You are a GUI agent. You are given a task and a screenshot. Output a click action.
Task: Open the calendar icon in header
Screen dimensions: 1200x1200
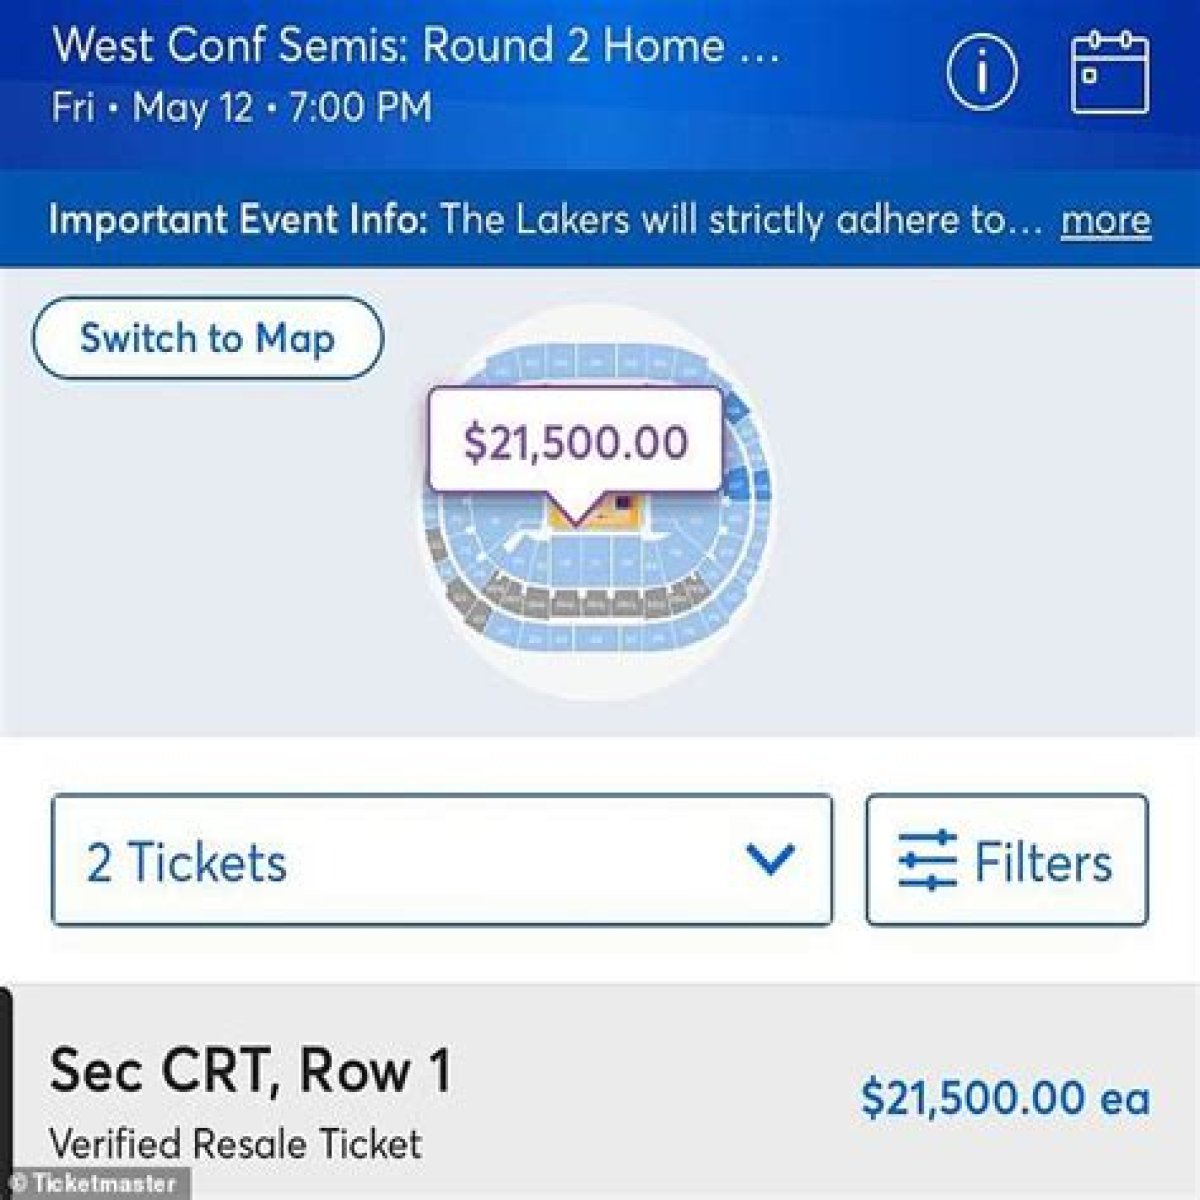[1110, 73]
